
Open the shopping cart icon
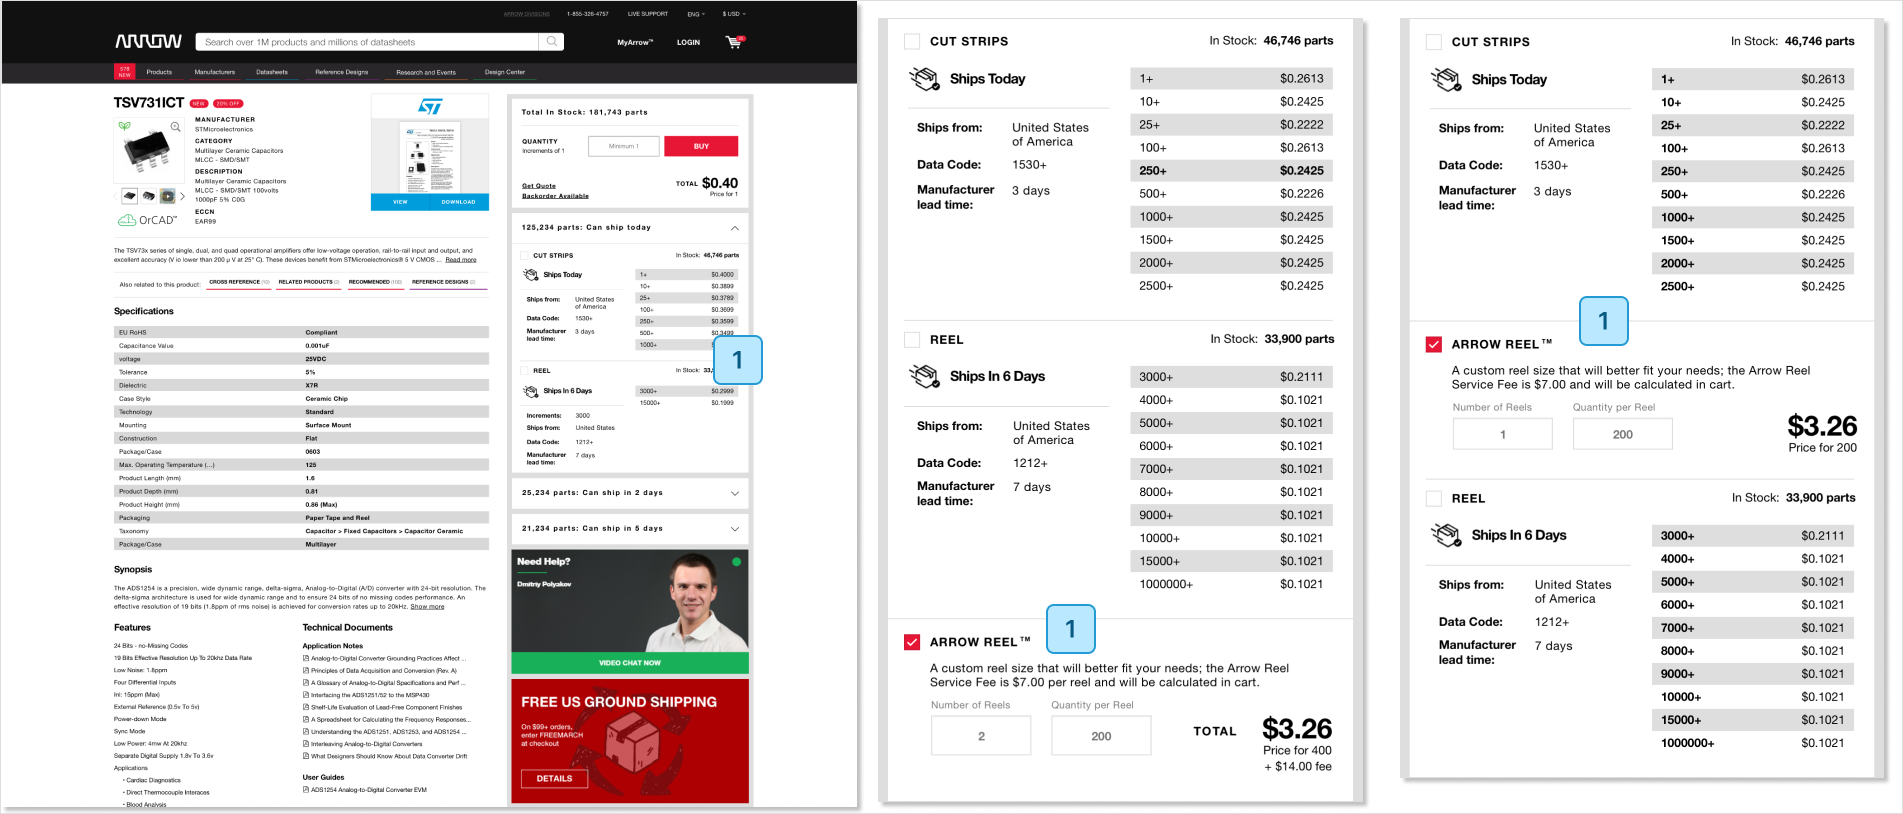[734, 42]
